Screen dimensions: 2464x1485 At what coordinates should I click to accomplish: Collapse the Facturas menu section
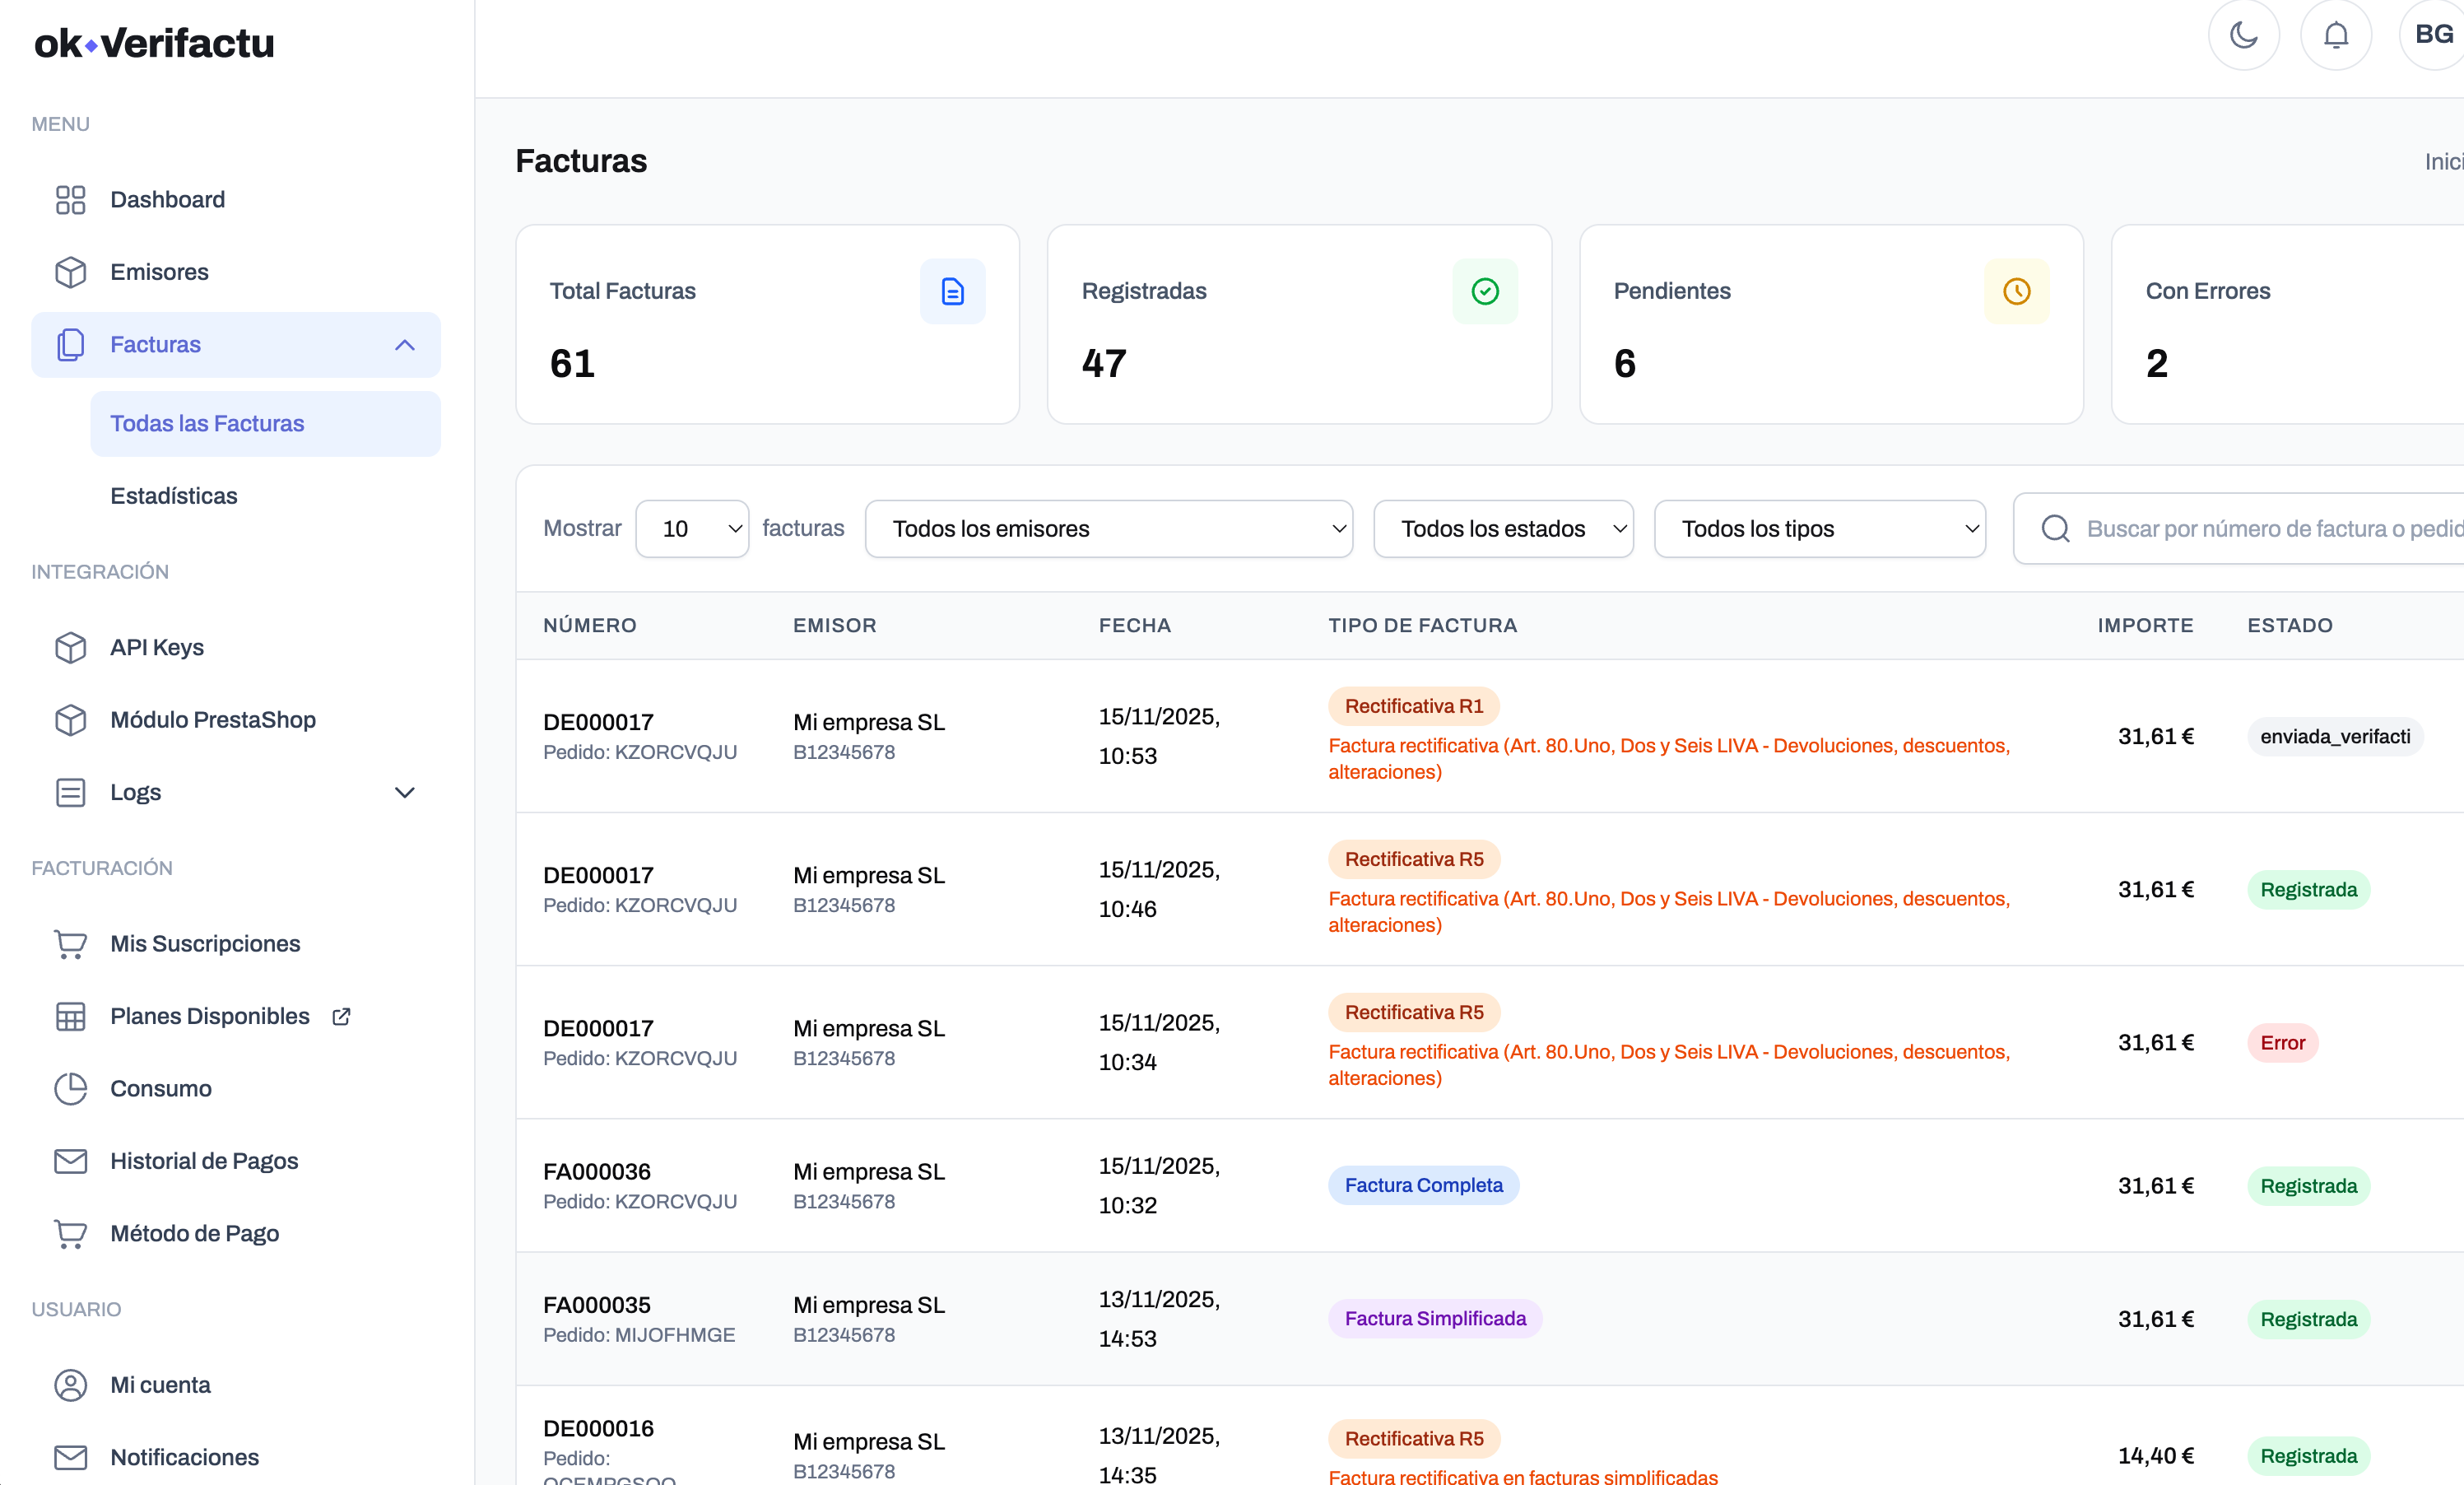point(404,345)
